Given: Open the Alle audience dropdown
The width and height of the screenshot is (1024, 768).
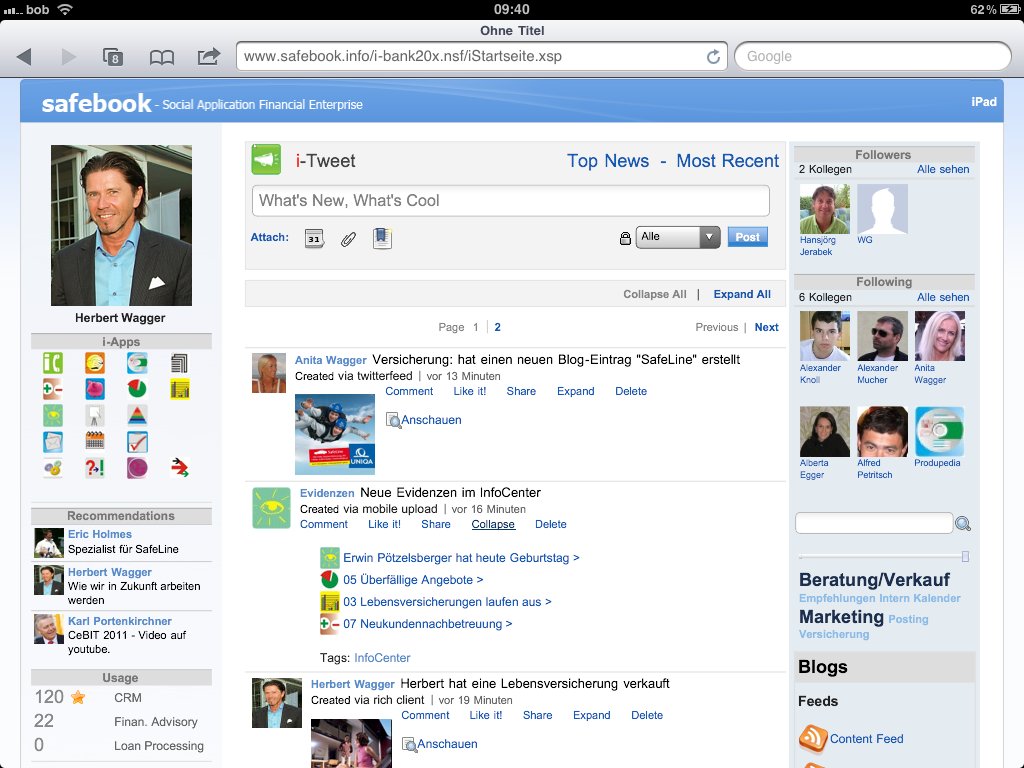Looking at the screenshot, I should pos(678,237).
